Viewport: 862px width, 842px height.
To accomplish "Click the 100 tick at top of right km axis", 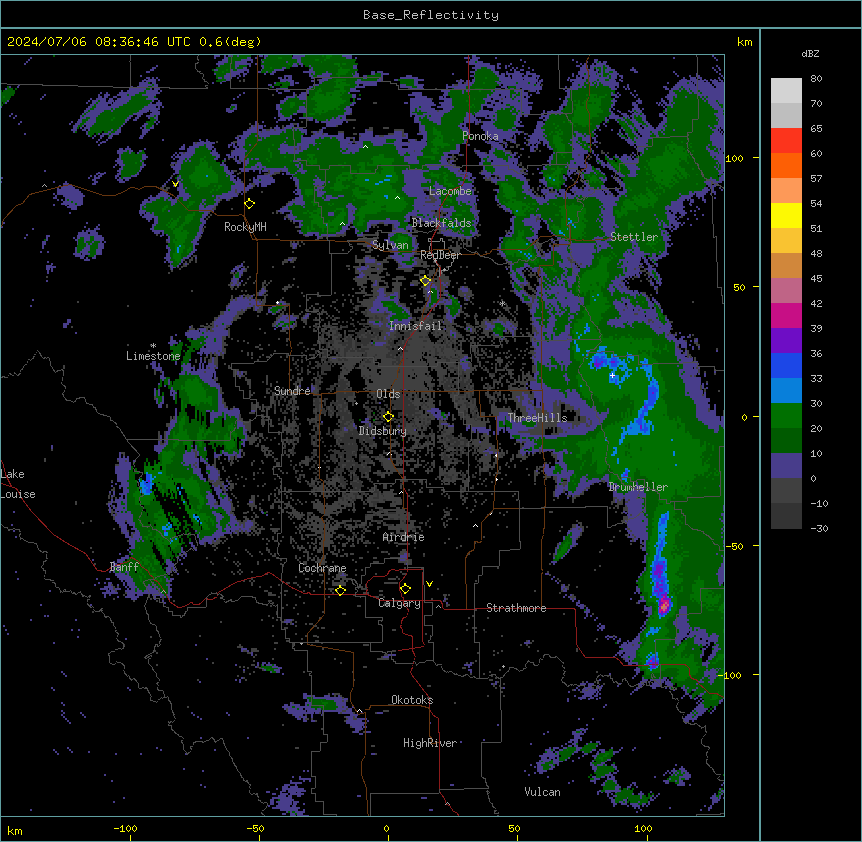I will click(734, 158).
